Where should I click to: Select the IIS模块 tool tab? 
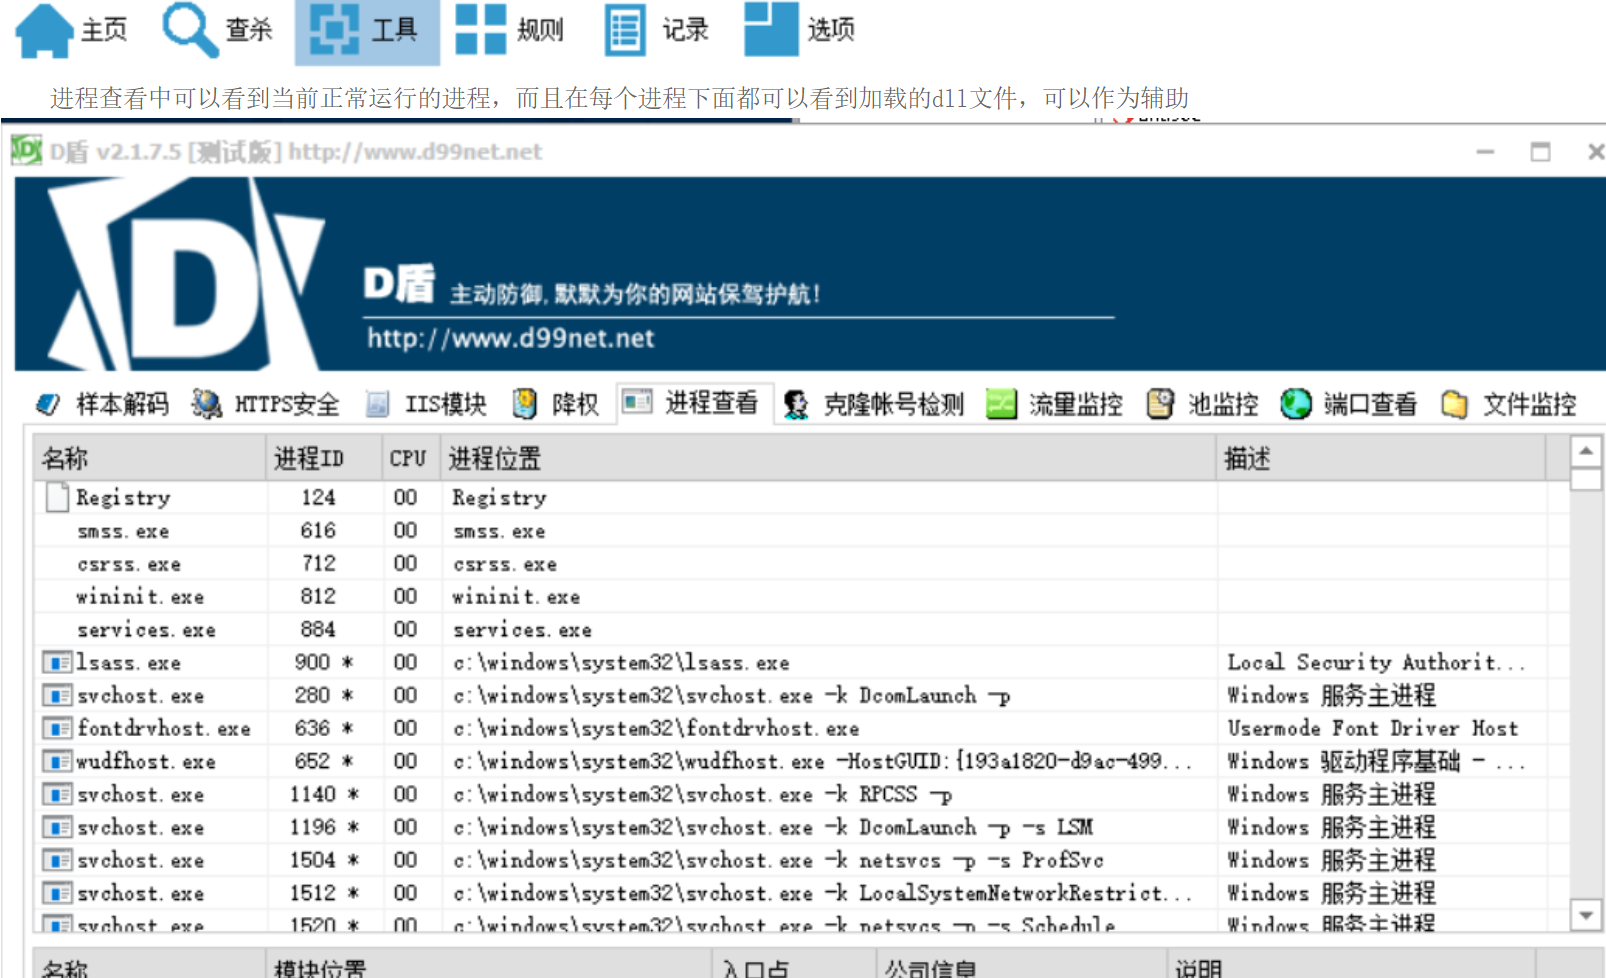tap(427, 404)
